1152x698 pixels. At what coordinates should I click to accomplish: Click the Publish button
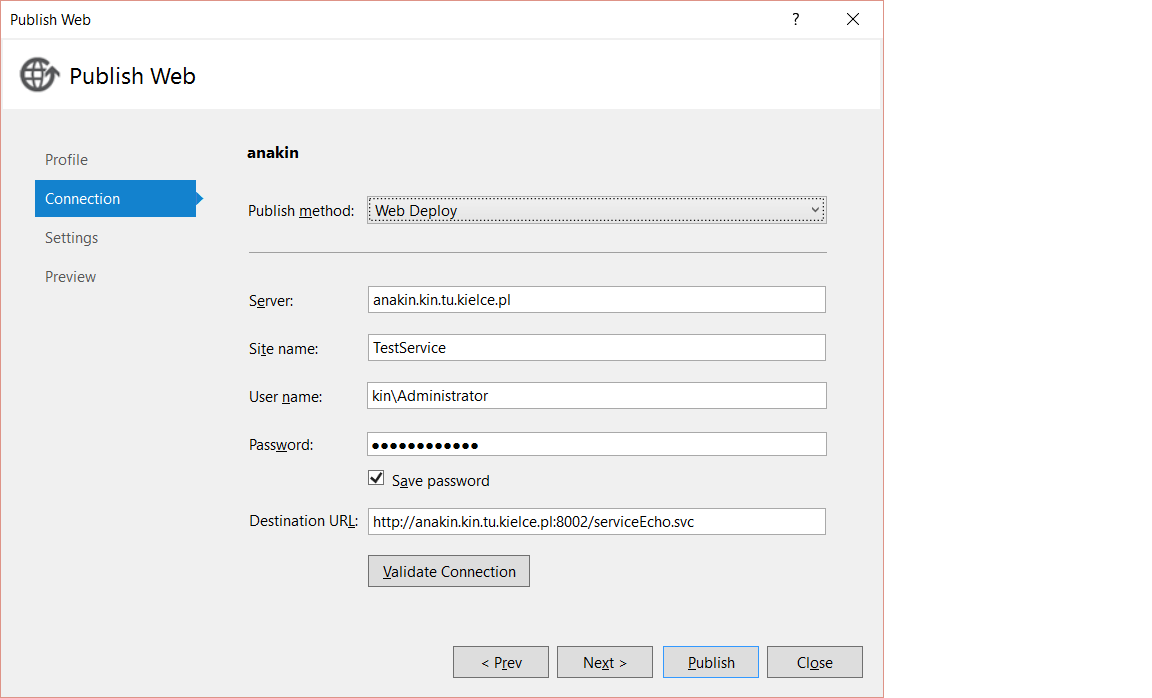point(710,662)
